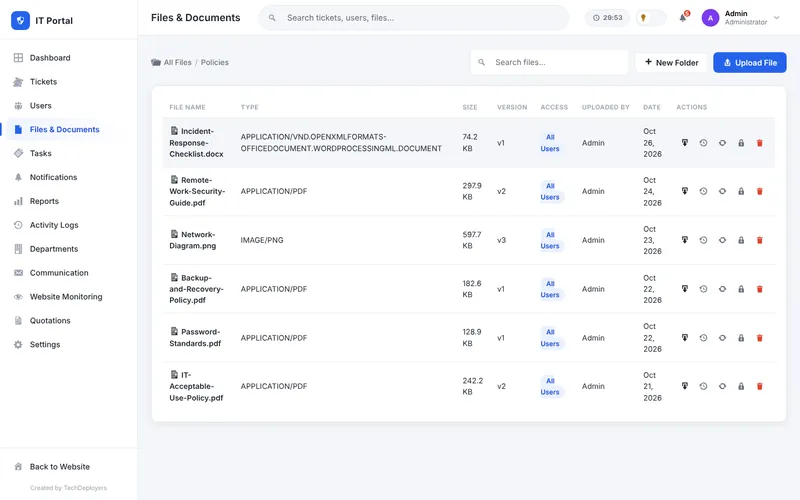Toggle lock on Backup-and-Recovery-Policy.pdf
Viewport: 800px width, 500px height.
741,289
